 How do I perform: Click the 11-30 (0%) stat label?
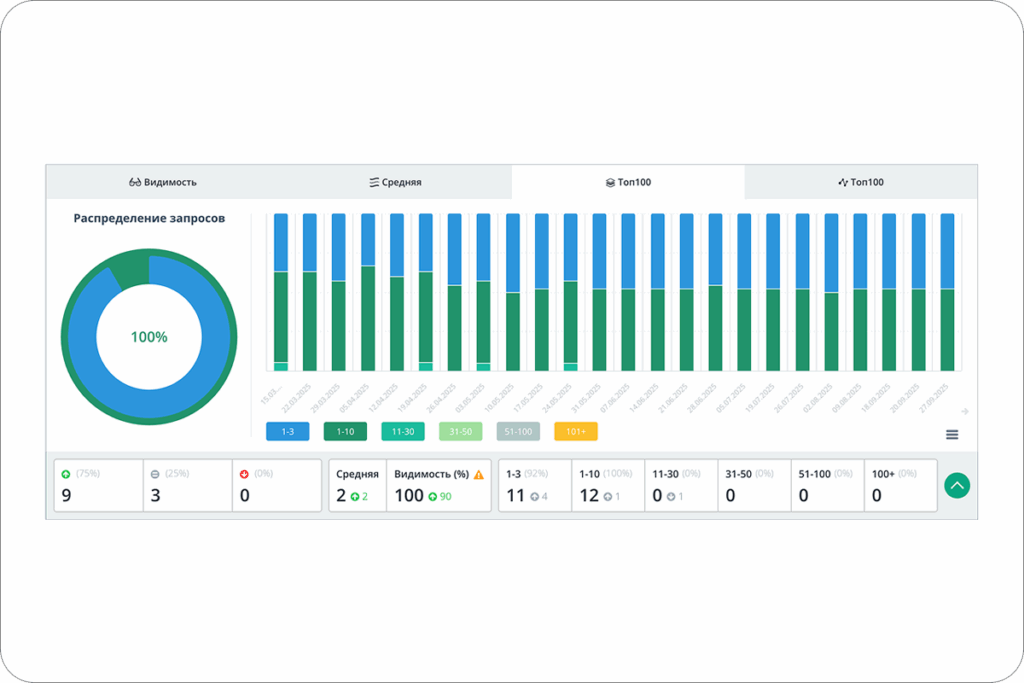(x=677, y=474)
